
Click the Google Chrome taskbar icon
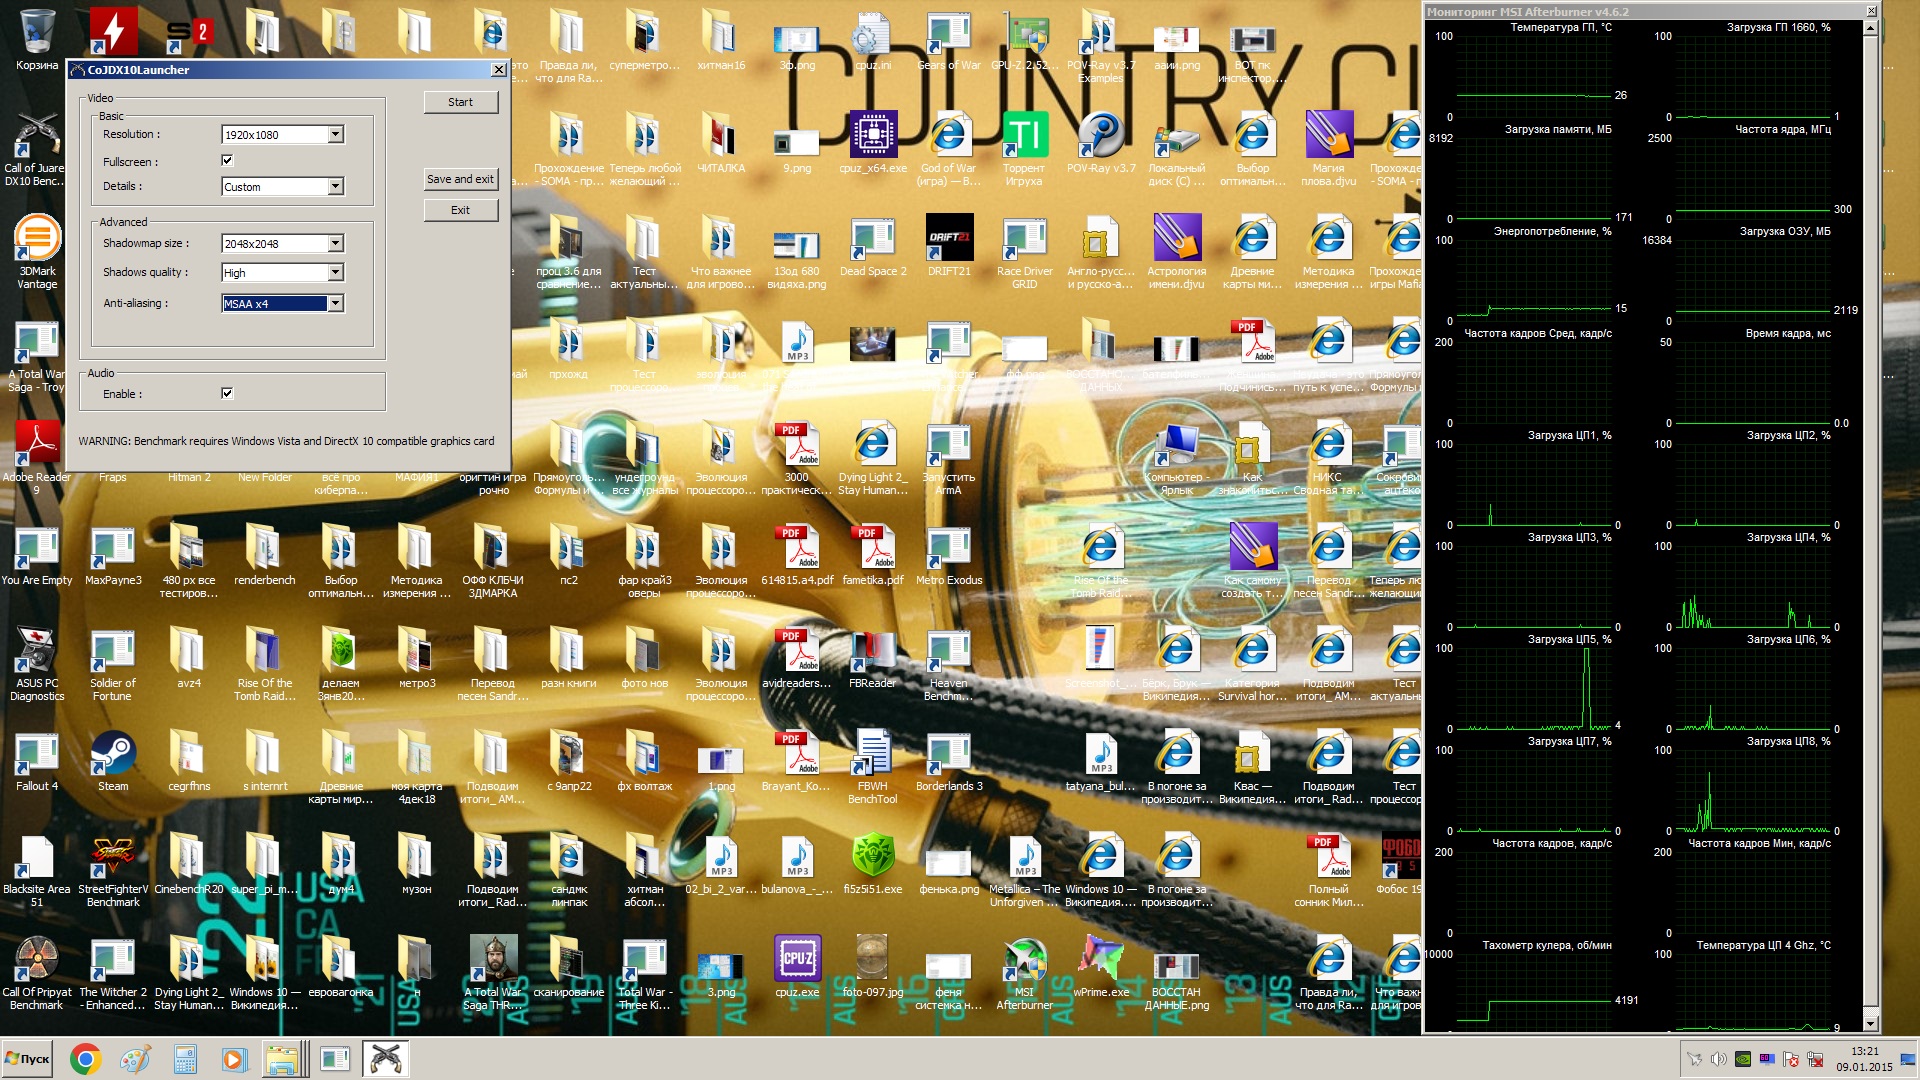(x=85, y=1059)
